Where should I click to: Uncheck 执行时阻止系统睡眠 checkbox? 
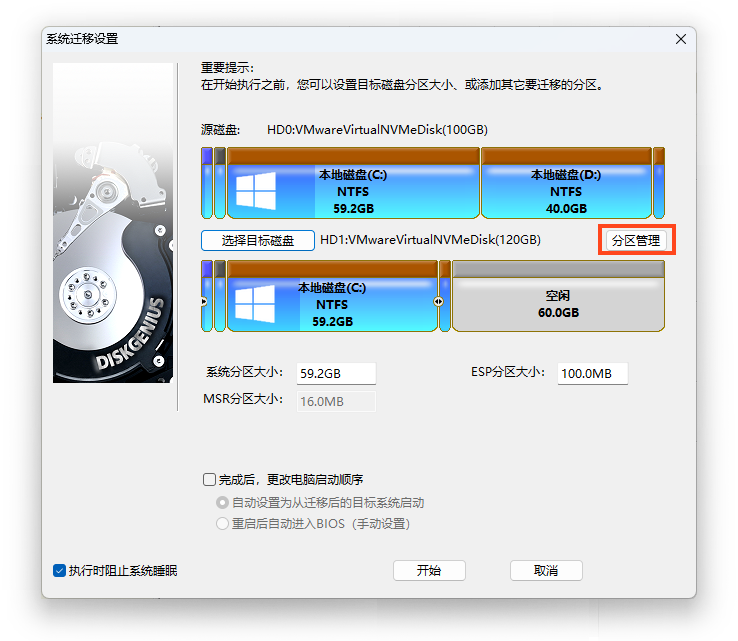tap(59, 571)
